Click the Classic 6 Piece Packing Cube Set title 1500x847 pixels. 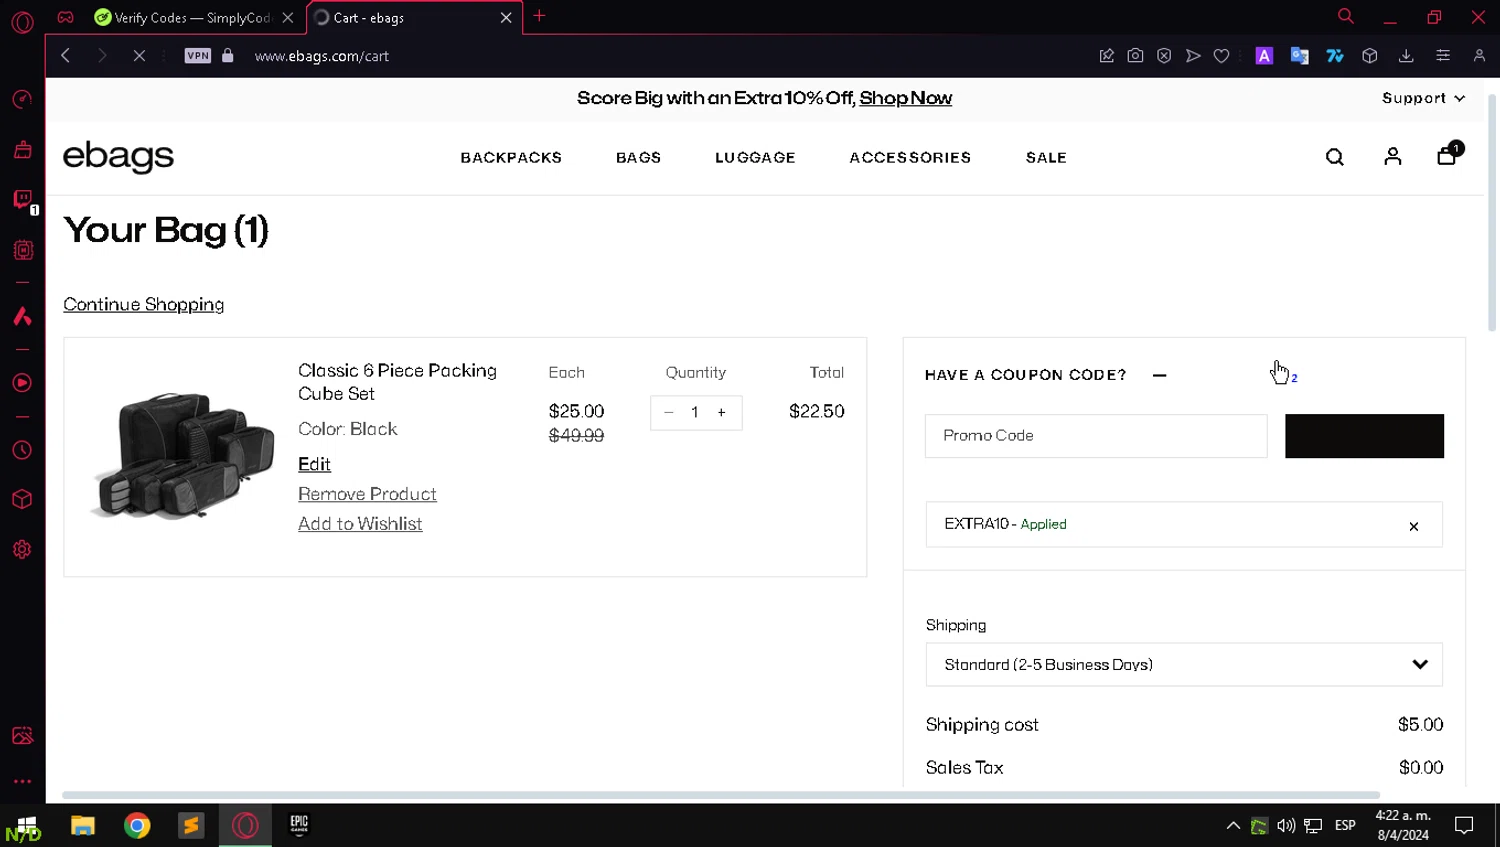pyautogui.click(x=397, y=382)
